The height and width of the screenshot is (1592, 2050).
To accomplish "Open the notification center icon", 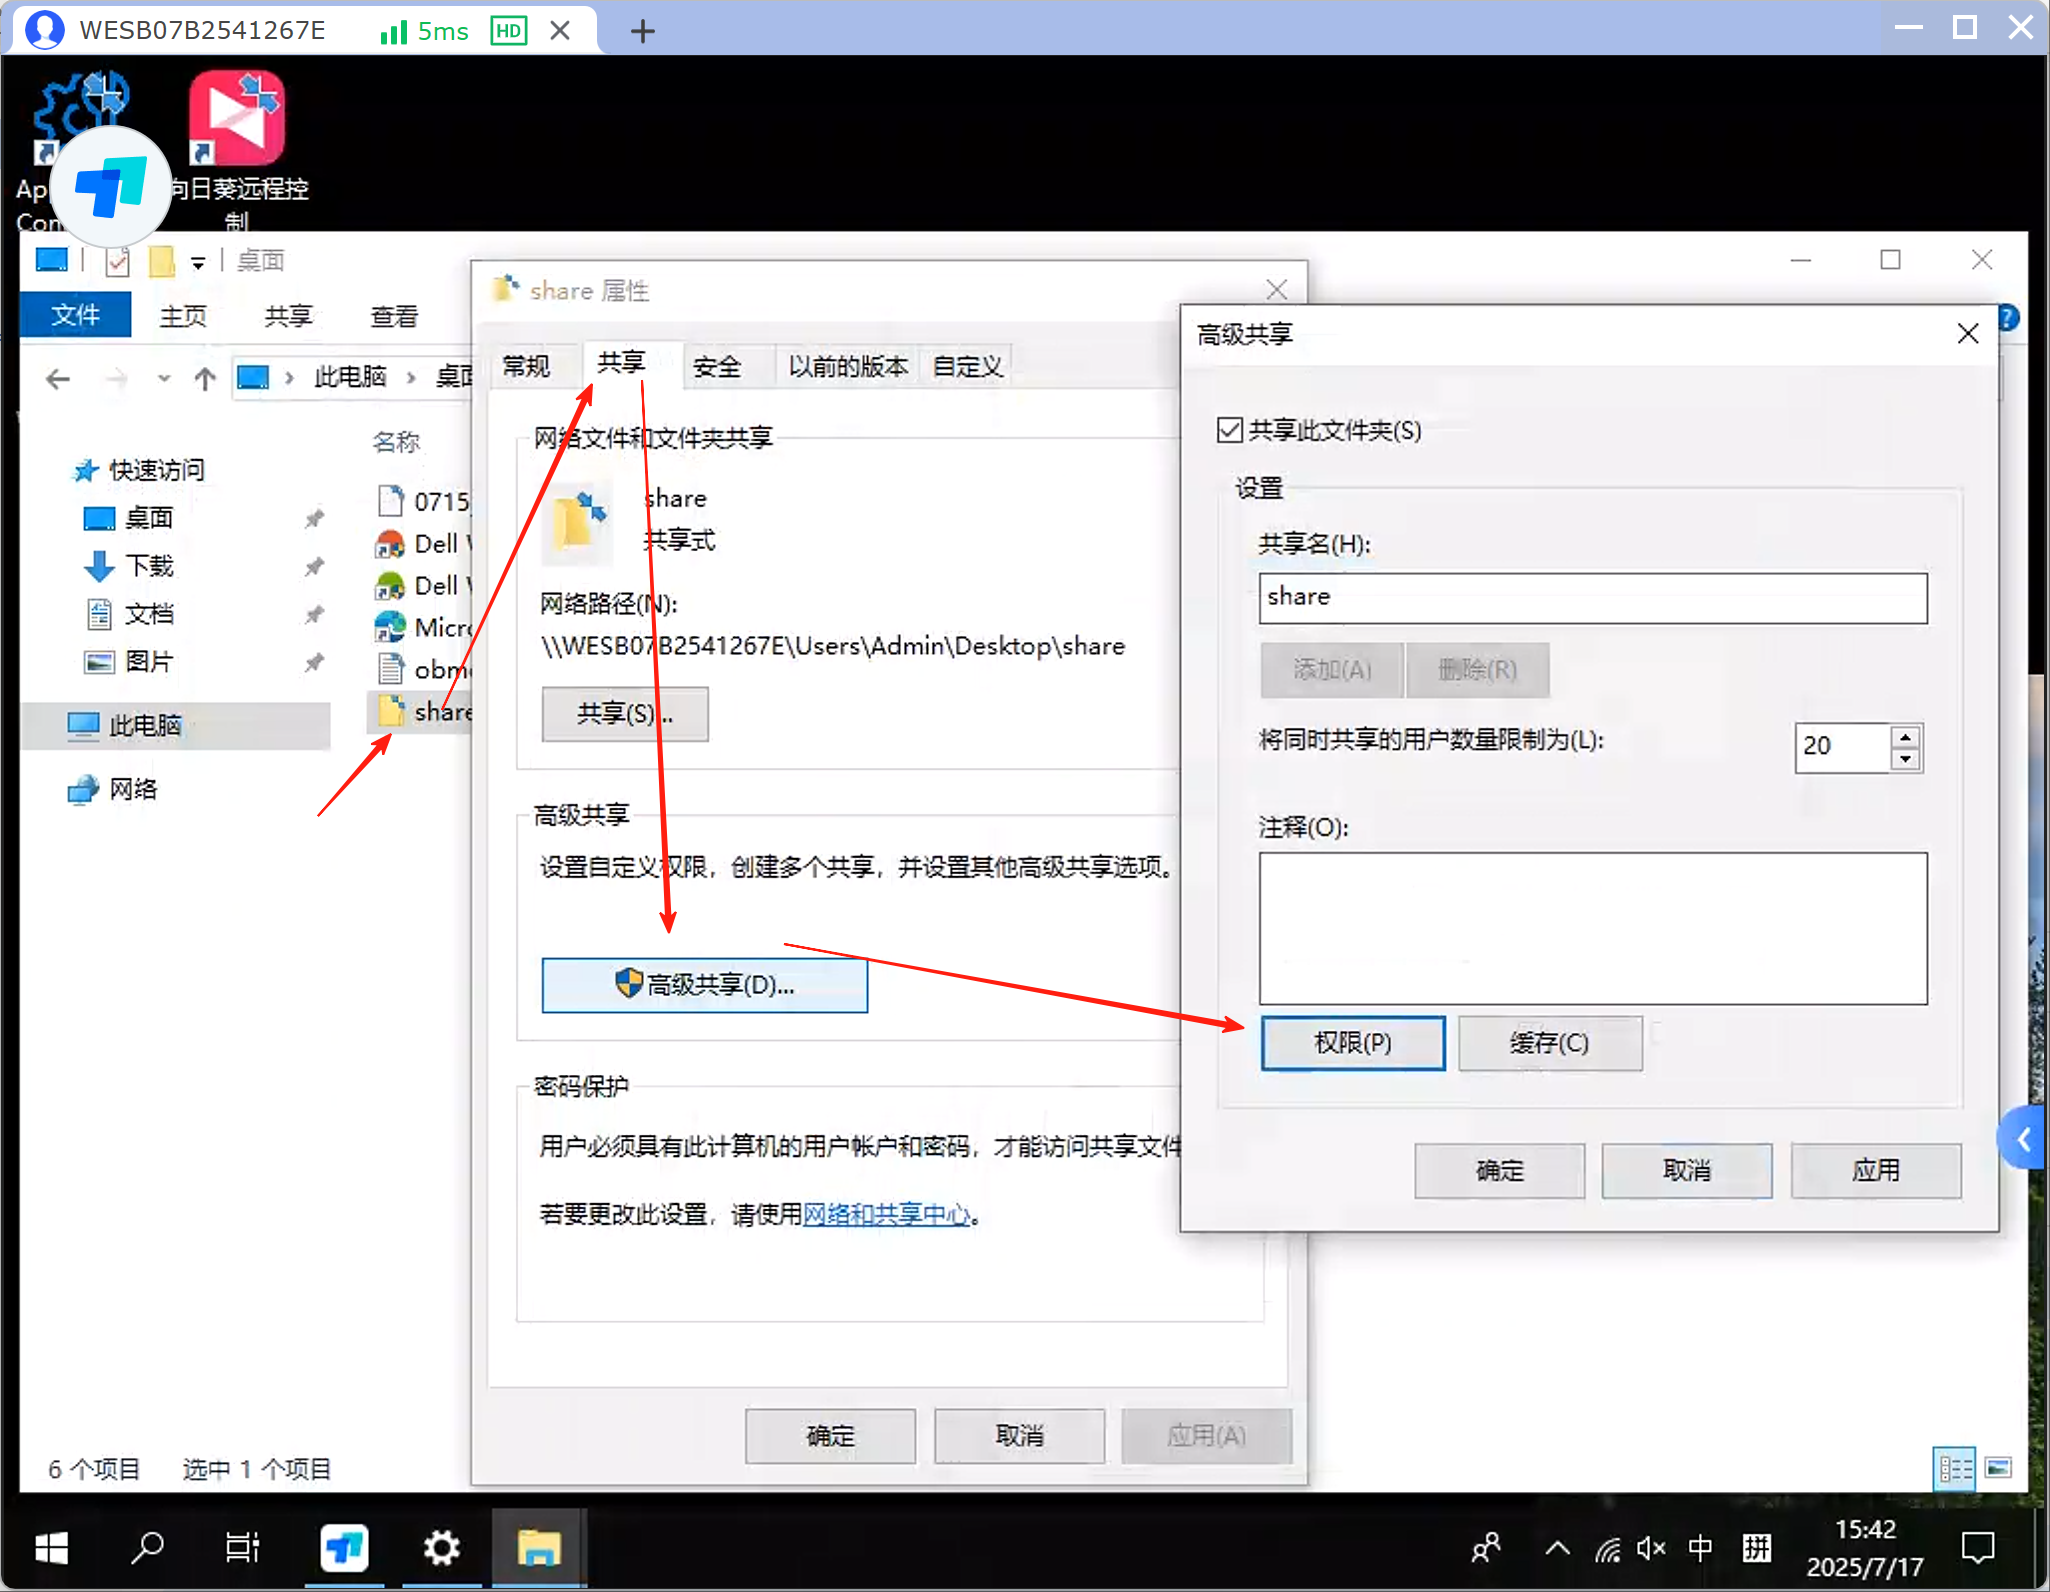I will click(1977, 1549).
